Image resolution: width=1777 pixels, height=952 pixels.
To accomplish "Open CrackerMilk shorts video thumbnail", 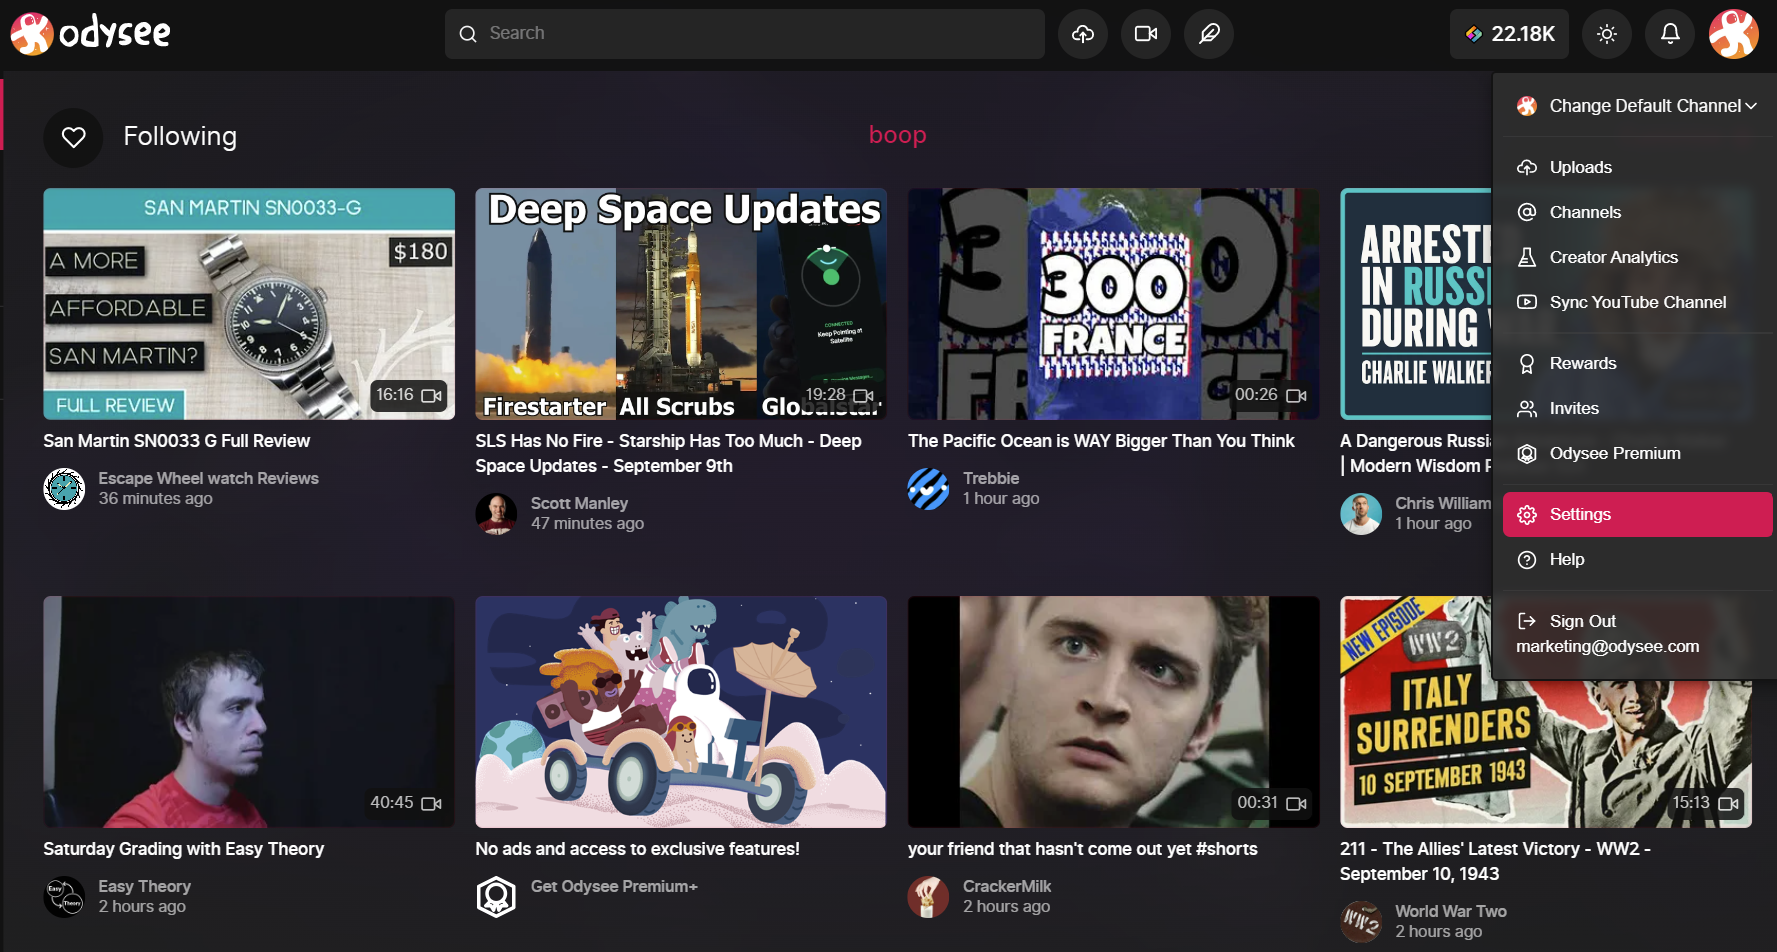I will click(x=1113, y=712).
